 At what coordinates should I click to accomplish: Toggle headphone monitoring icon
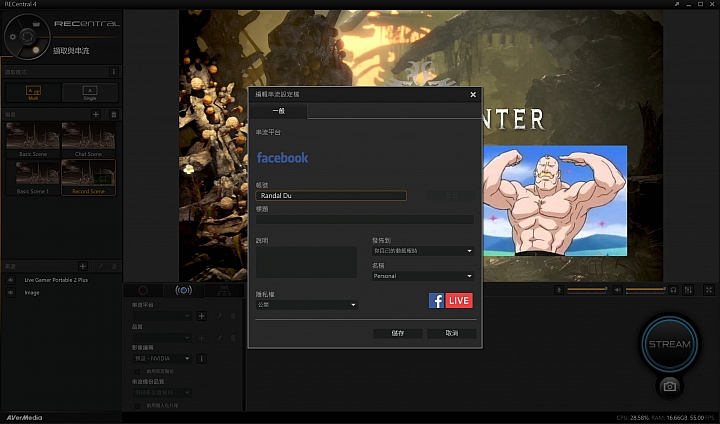click(673, 290)
